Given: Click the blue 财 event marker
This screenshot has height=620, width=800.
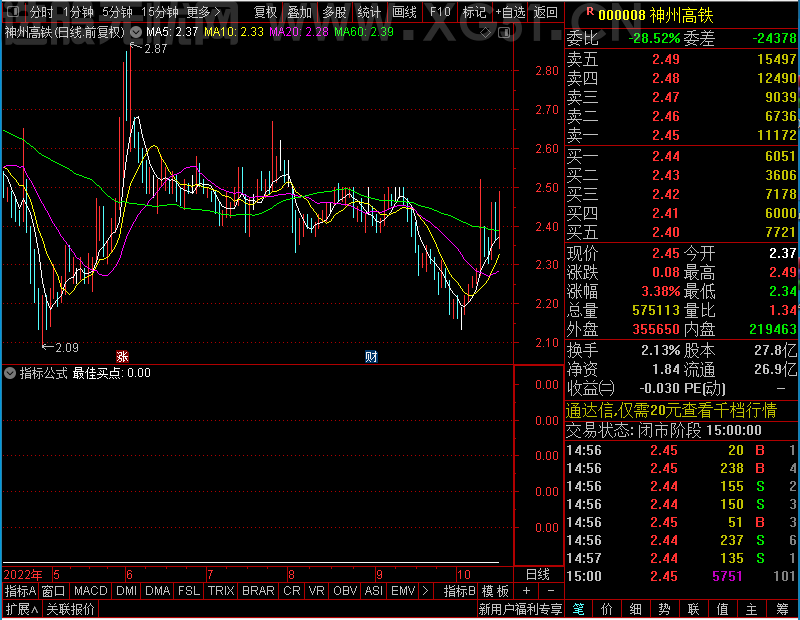Looking at the screenshot, I should coord(371,356).
